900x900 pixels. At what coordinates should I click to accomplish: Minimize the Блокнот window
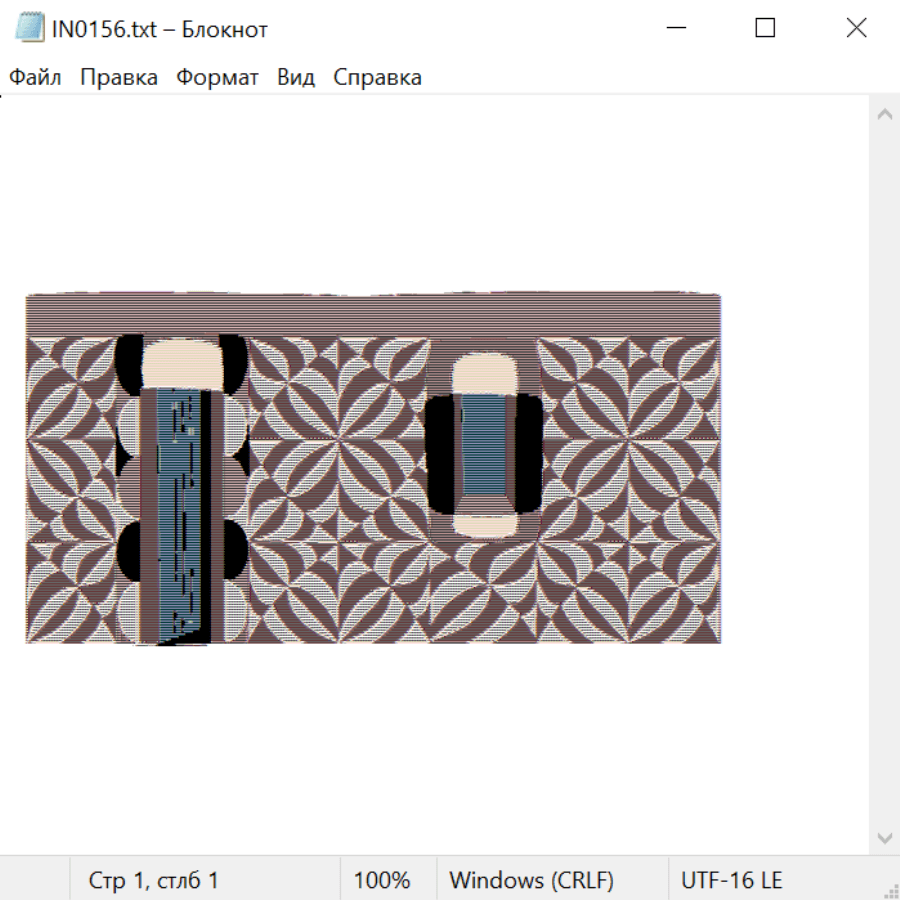tap(675, 28)
